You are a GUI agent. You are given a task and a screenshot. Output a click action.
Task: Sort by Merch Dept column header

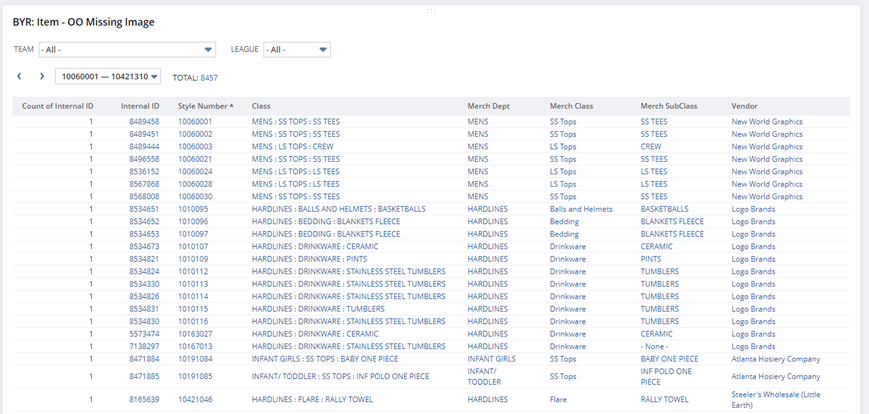(x=488, y=106)
